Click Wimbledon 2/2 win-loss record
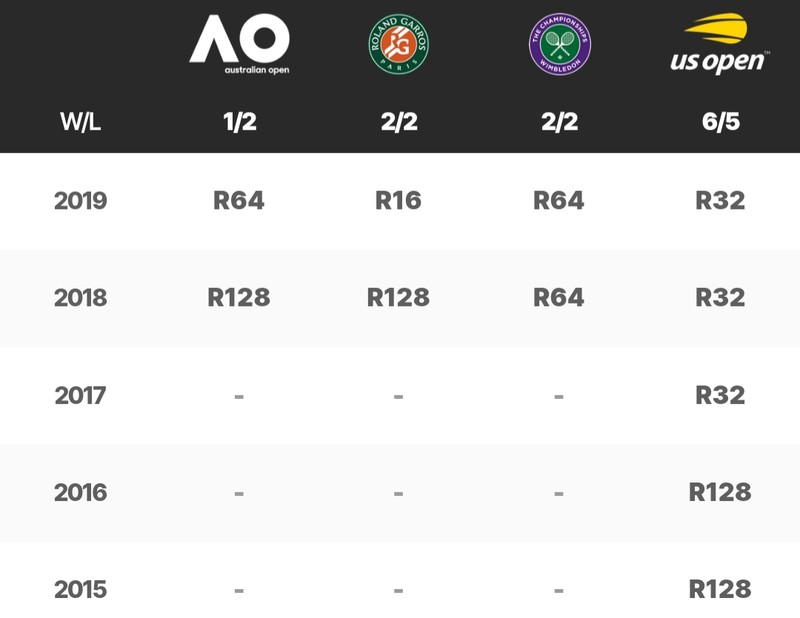The height and width of the screenshot is (618, 800). tap(560, 121)
